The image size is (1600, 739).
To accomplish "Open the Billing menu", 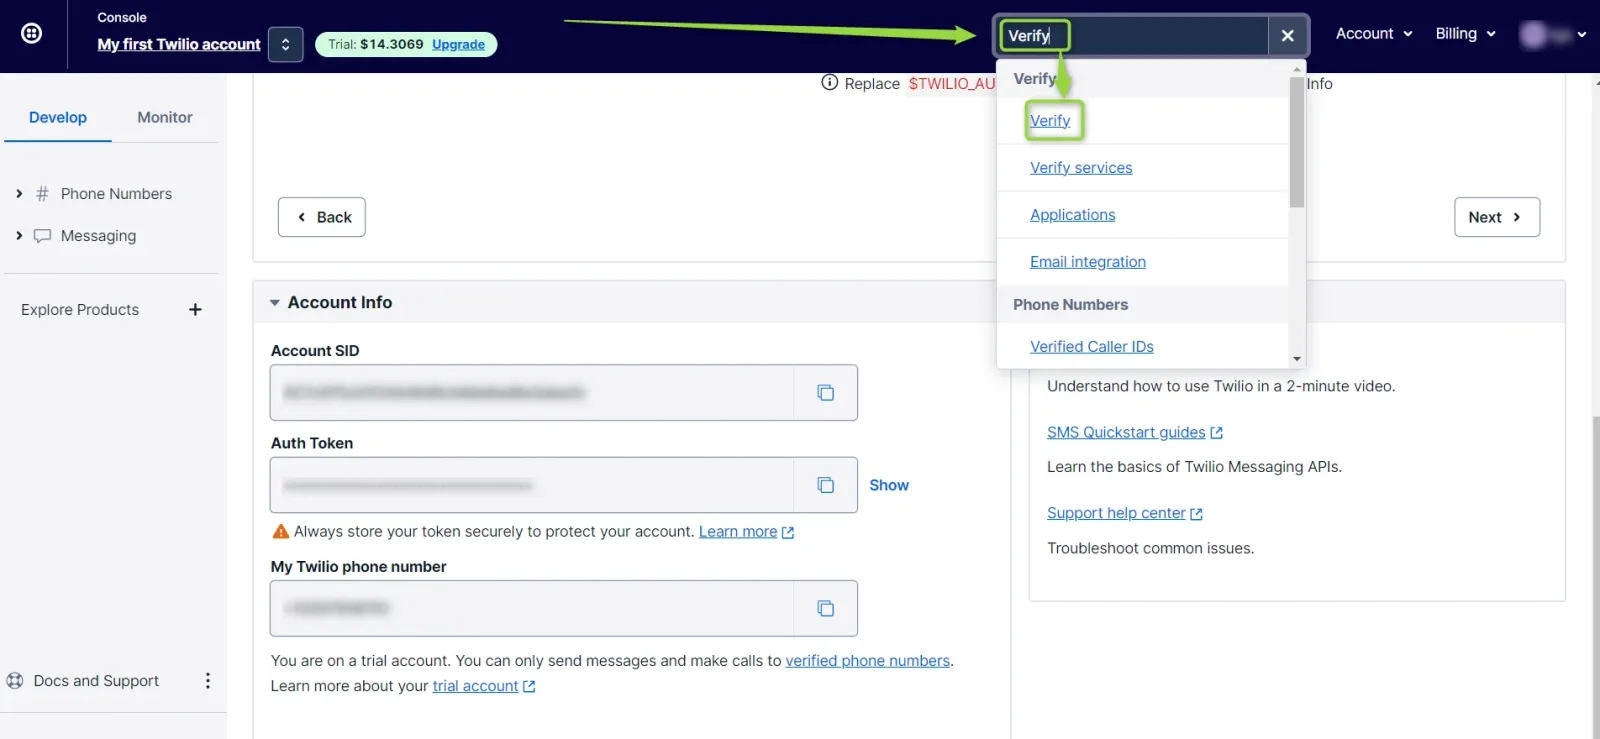I will pos(1465,34).
